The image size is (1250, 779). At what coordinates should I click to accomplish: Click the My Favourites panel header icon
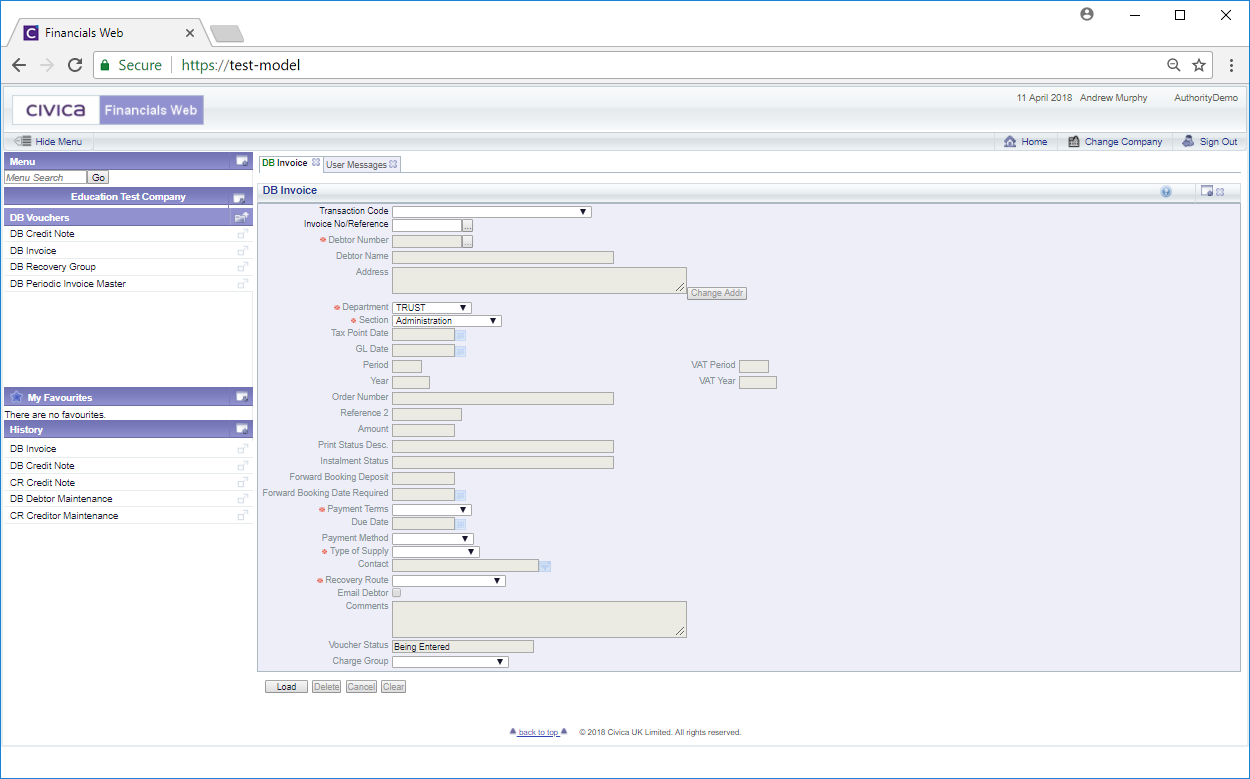pos(242,397)
